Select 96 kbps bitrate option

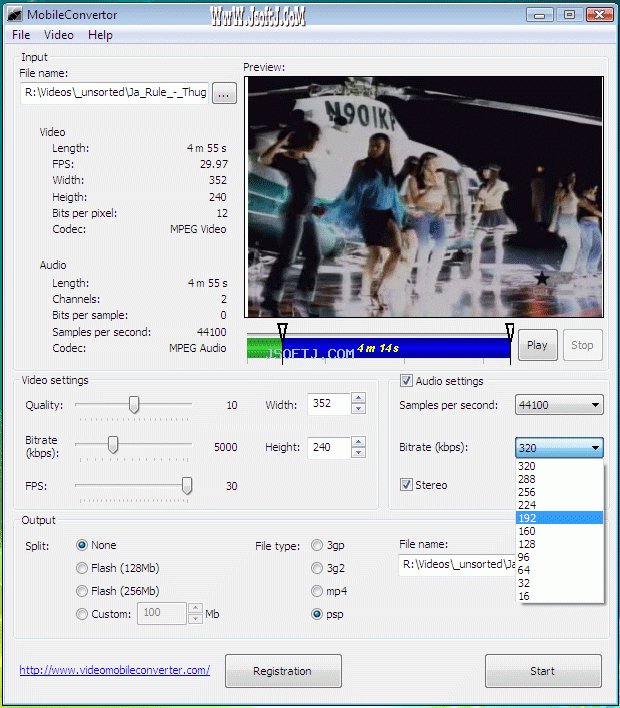(x=559, y=557)
